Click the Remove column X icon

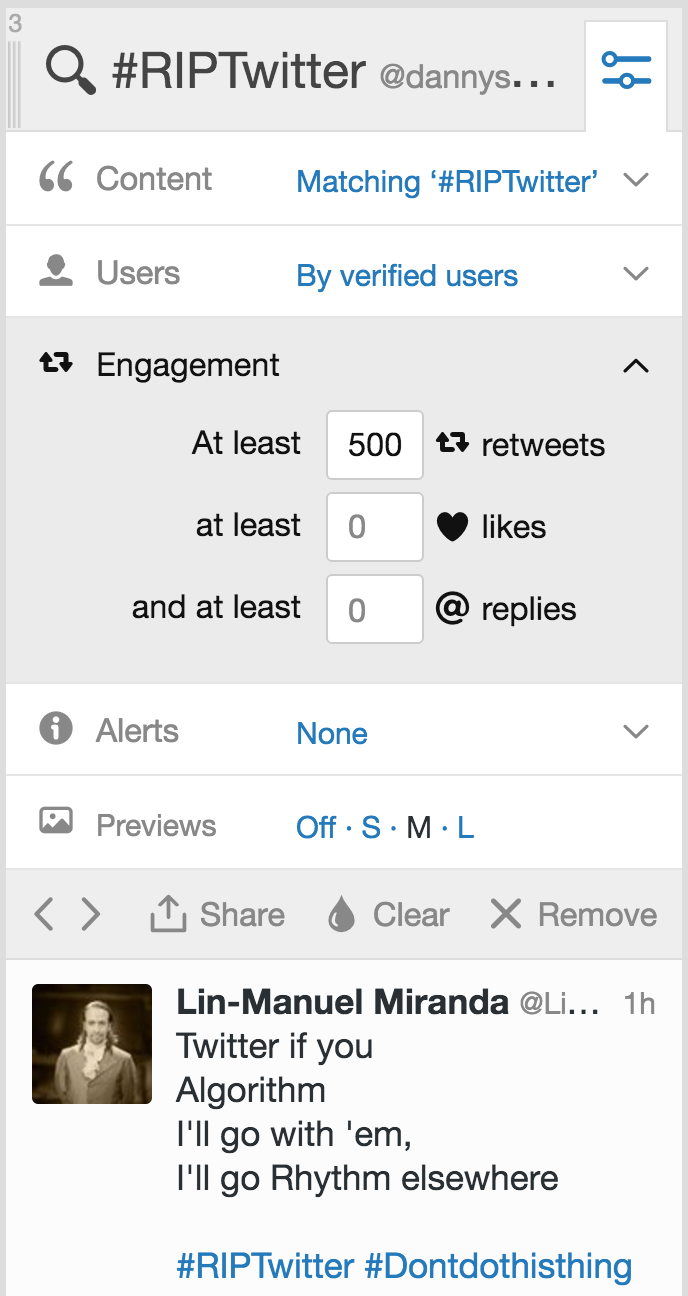tap(506, 914)
